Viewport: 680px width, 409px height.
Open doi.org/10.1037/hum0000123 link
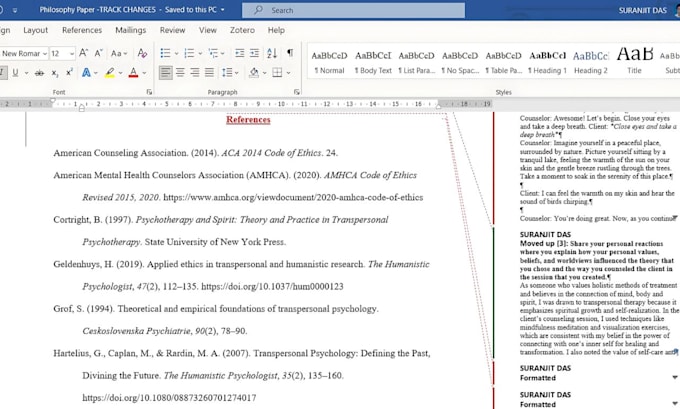tap(272, 286)
